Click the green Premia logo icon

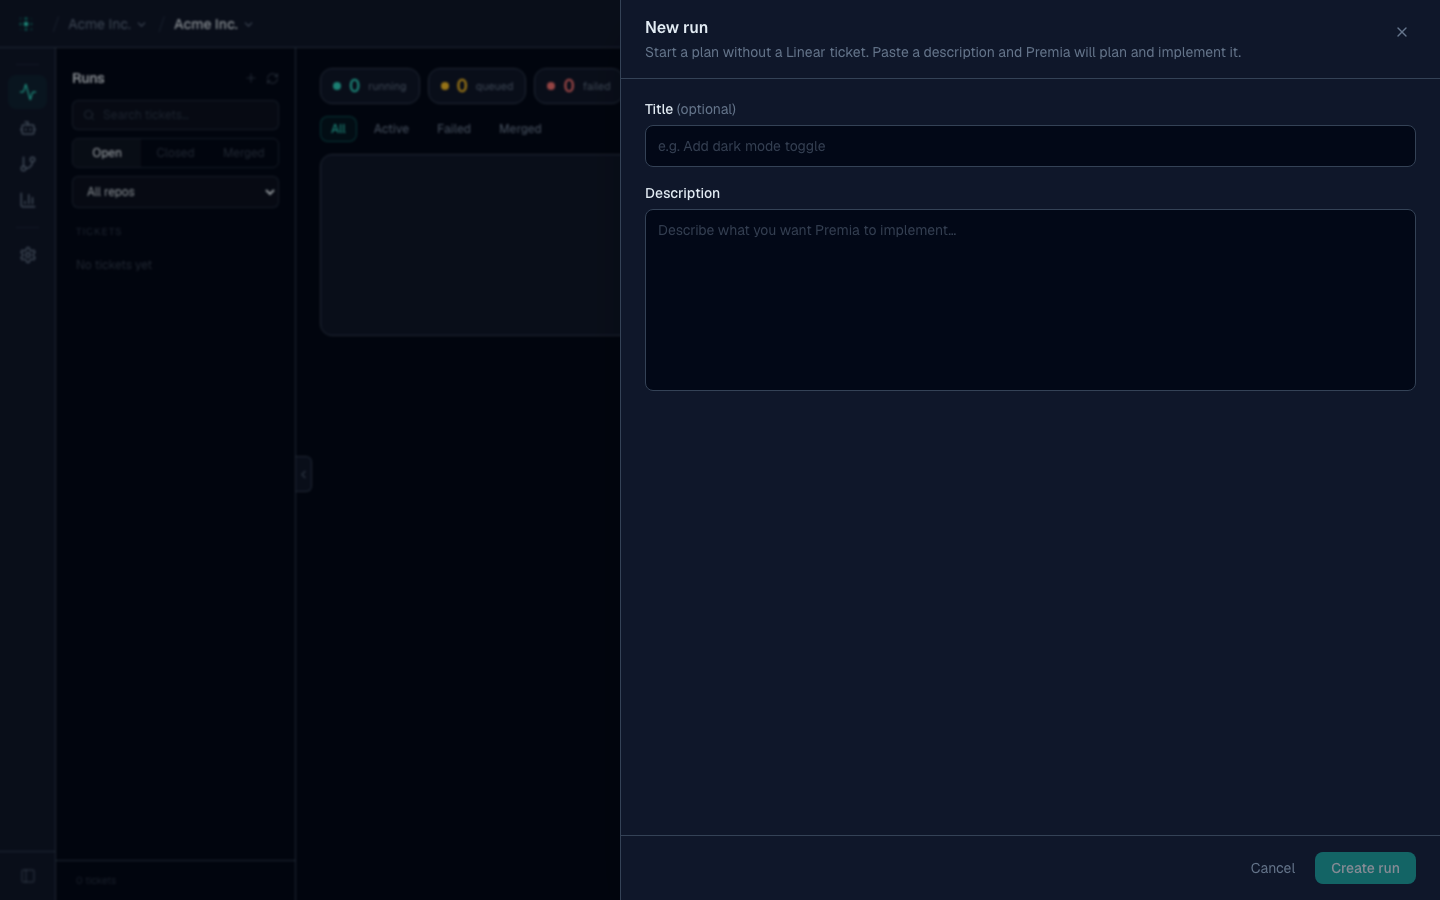coord(26,24)
